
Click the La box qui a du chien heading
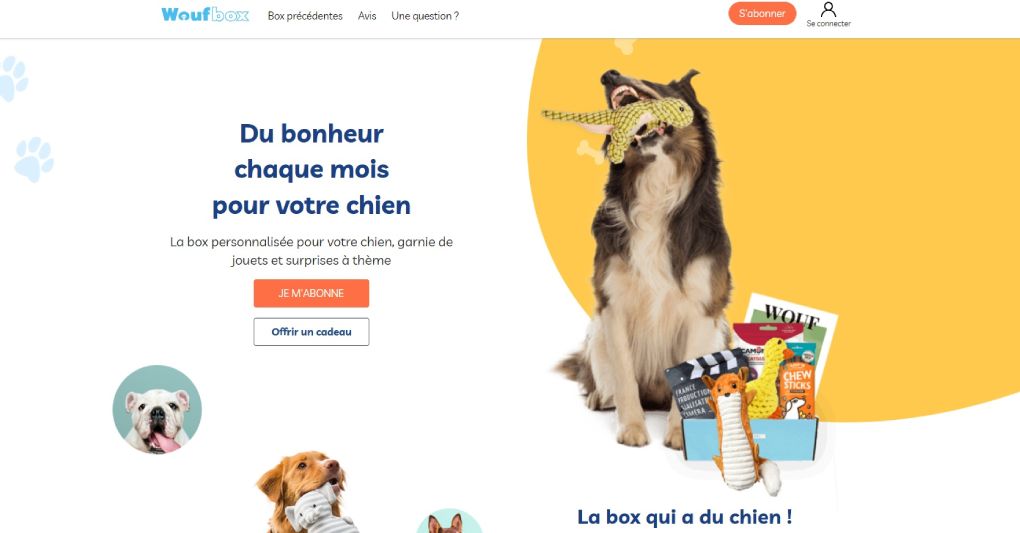pyautogui.click(x=685, y=517)
